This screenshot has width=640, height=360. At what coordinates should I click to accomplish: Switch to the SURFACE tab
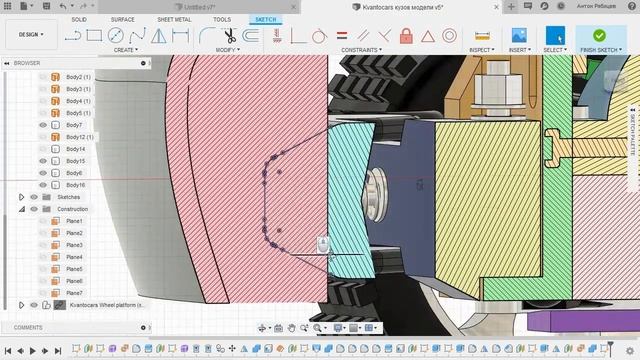point(122,20)
